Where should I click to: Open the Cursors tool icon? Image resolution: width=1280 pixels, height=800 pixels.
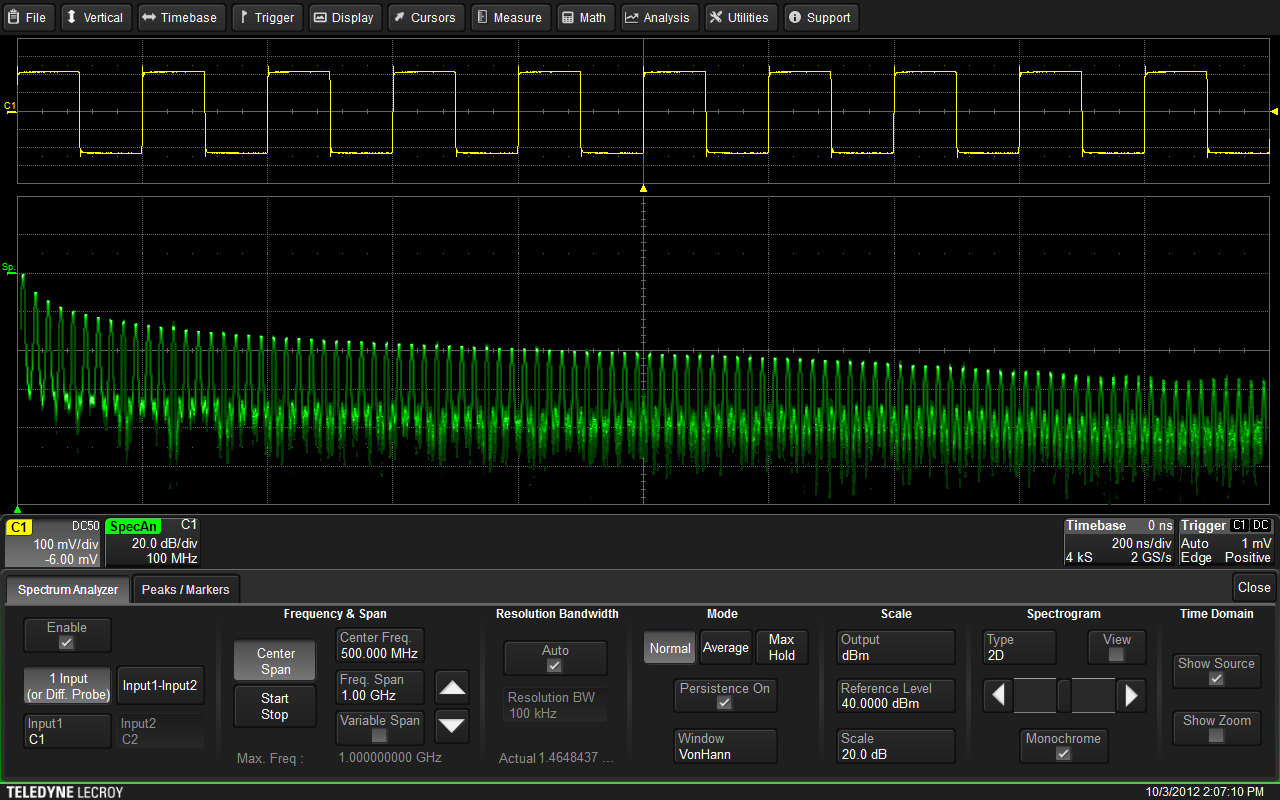click(x=401, y=17)
